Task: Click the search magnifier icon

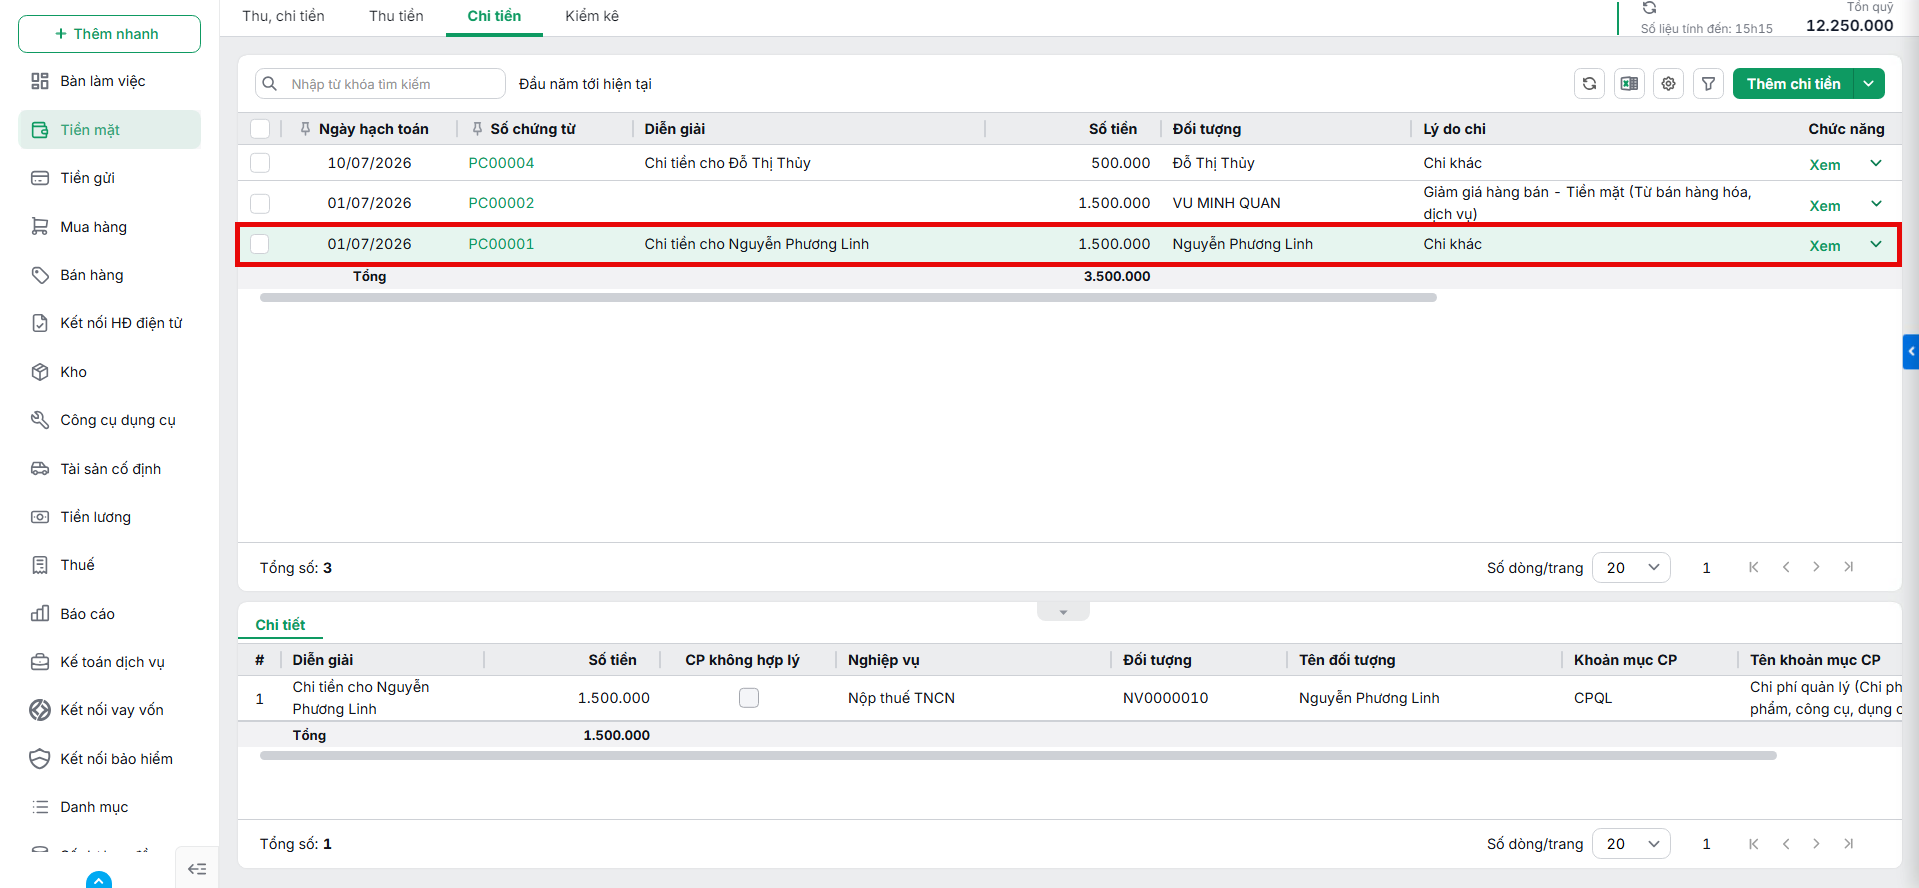Action: click(270, 84)
